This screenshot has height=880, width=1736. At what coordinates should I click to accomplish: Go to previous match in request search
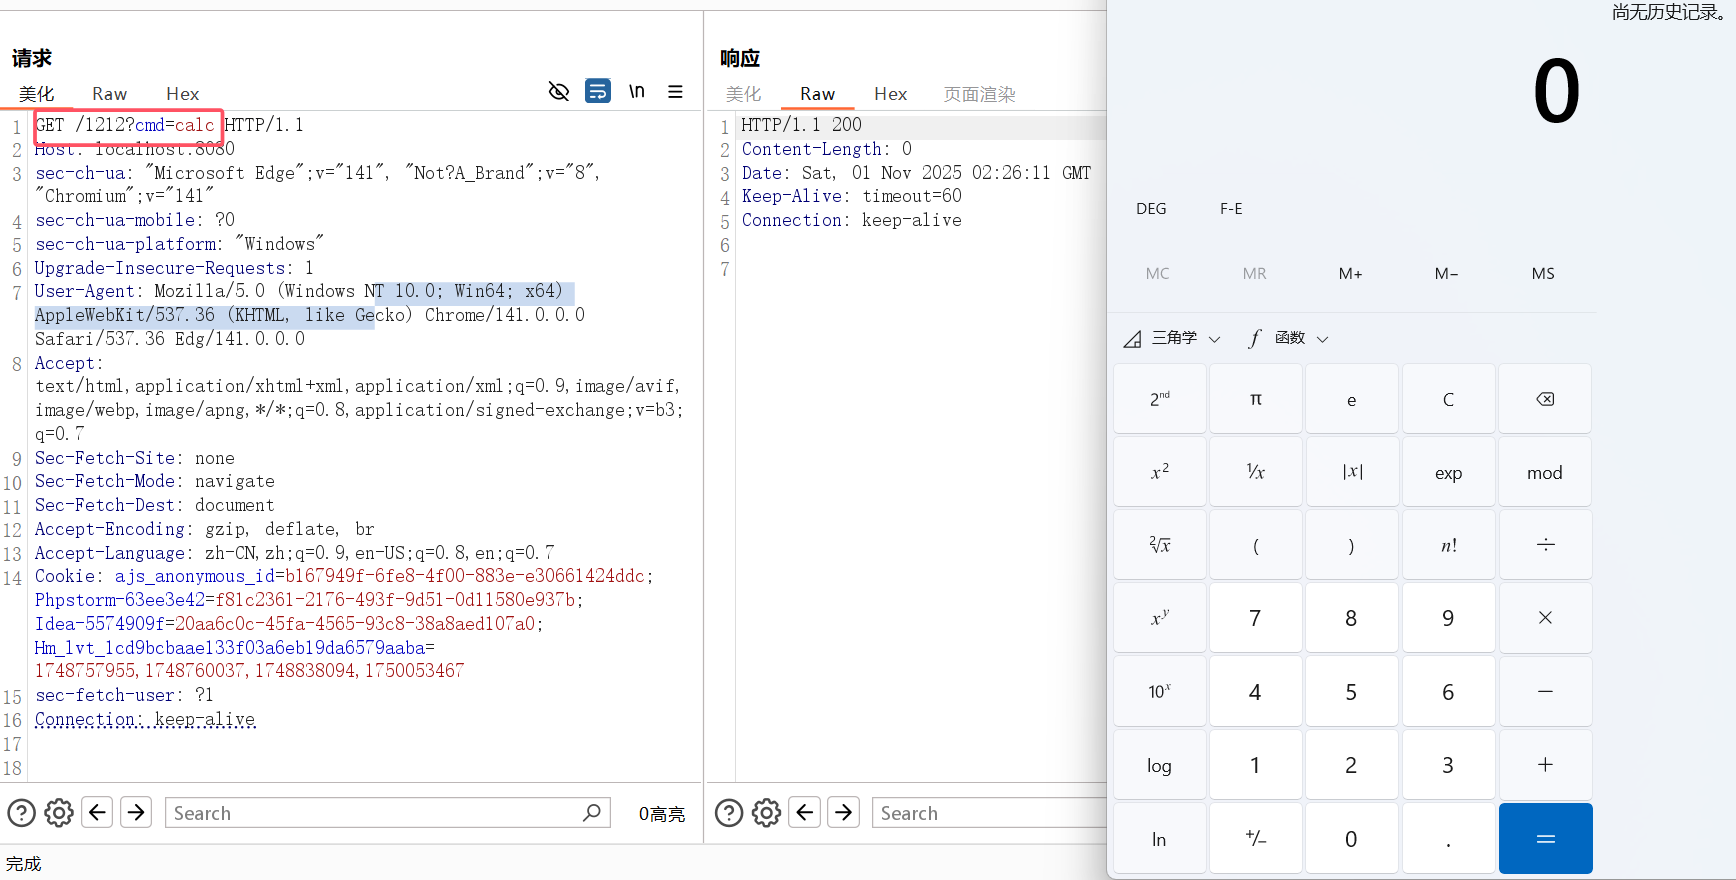[98, 812]
